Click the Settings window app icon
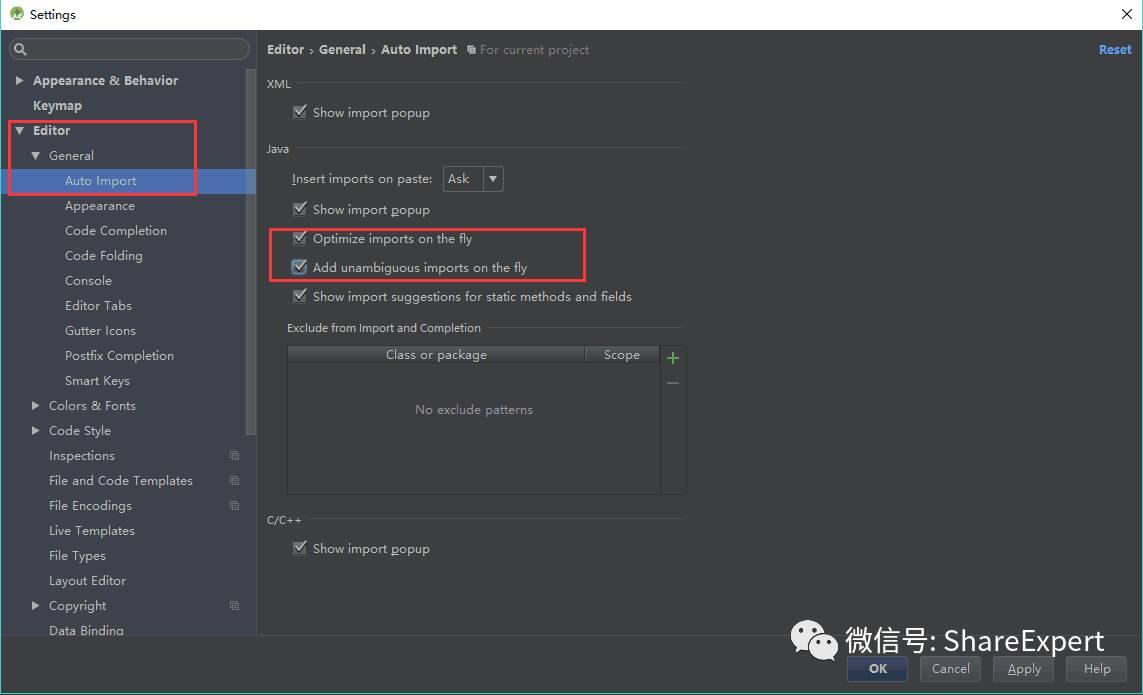1143x695 pixels. (x=17, y=14)
